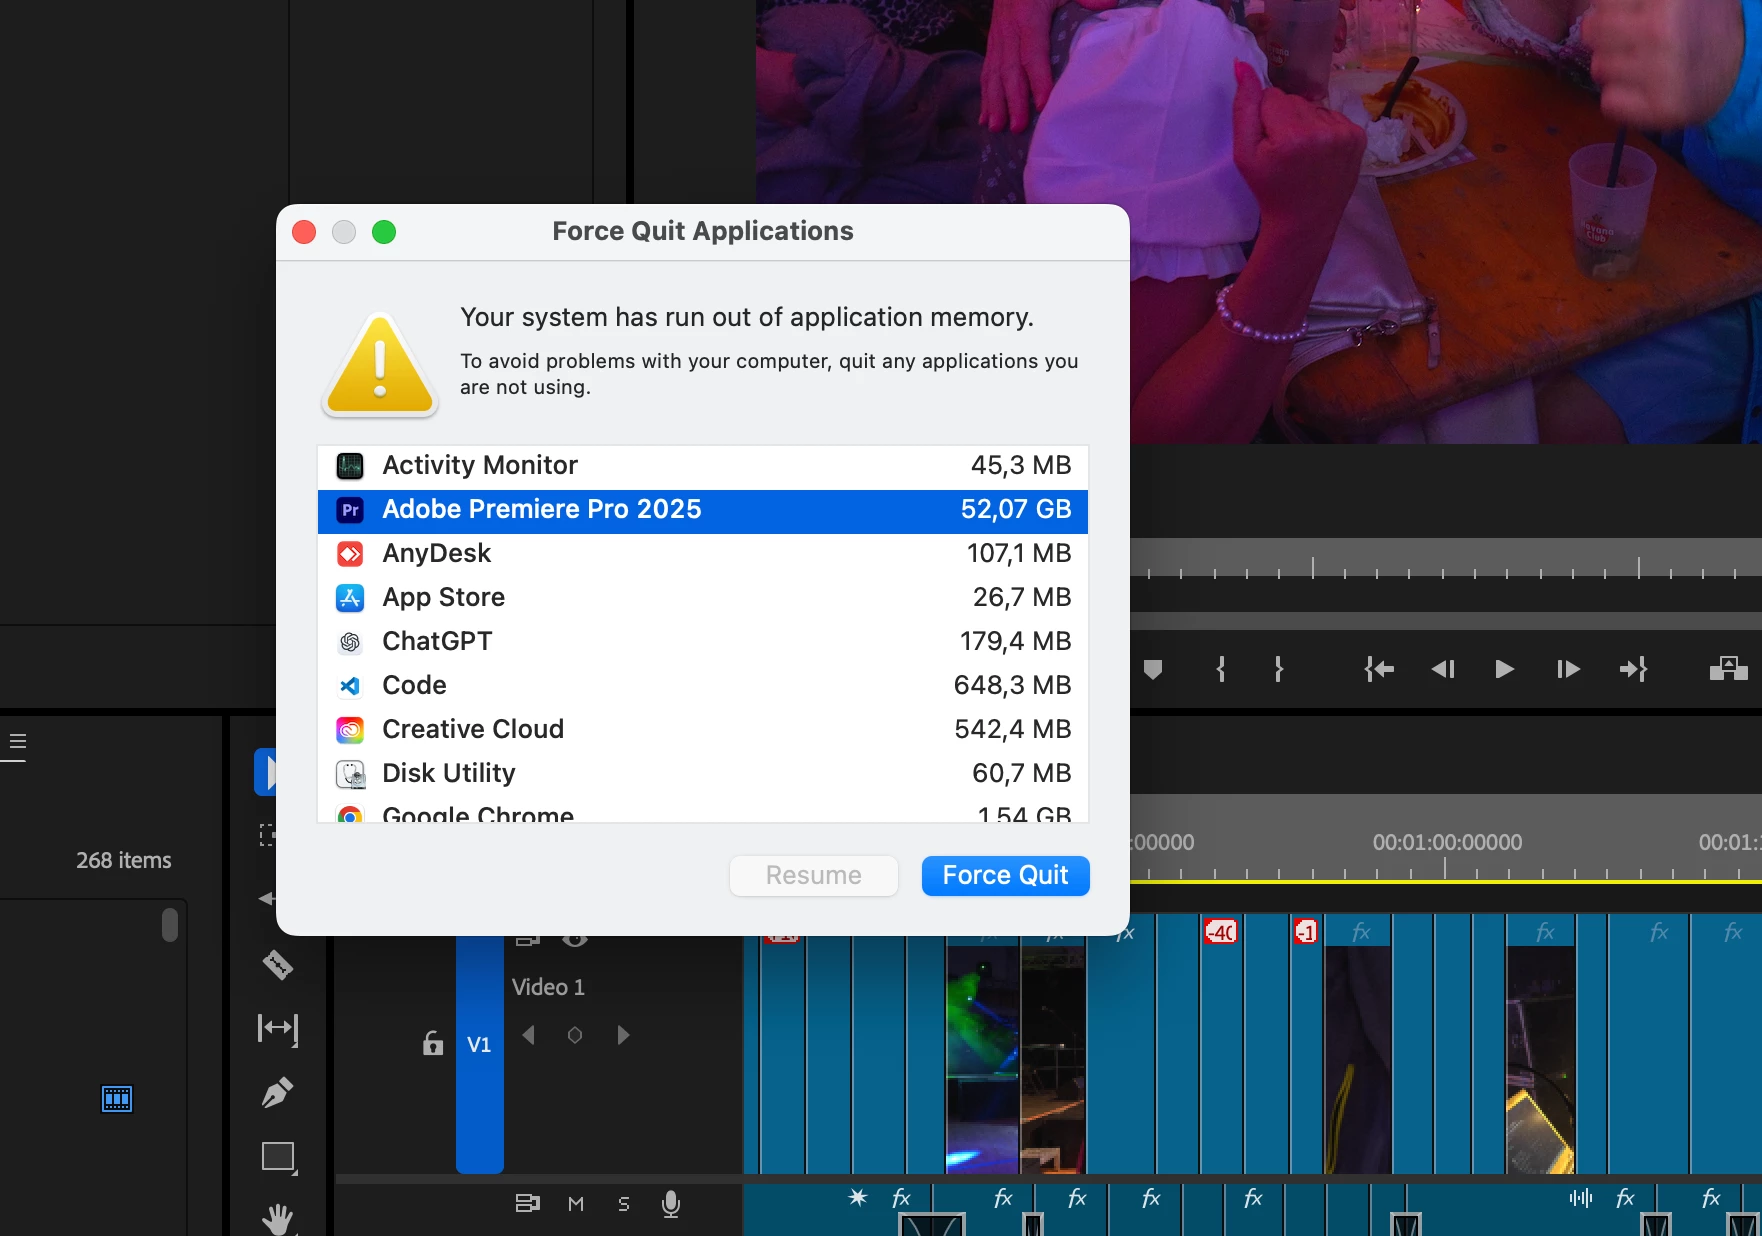Screen dimensions: 1762x1236
Task: Mute the audio track with M button
Action: point(576,1204)
